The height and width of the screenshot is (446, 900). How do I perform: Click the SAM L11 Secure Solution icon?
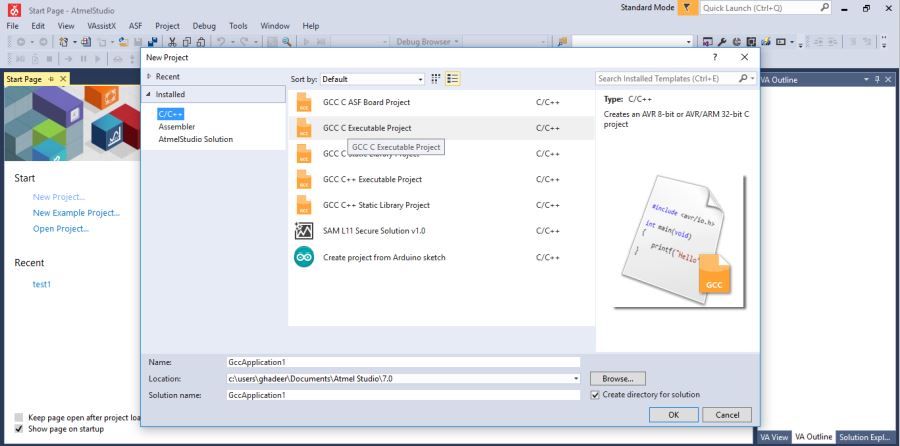[304, 231]
